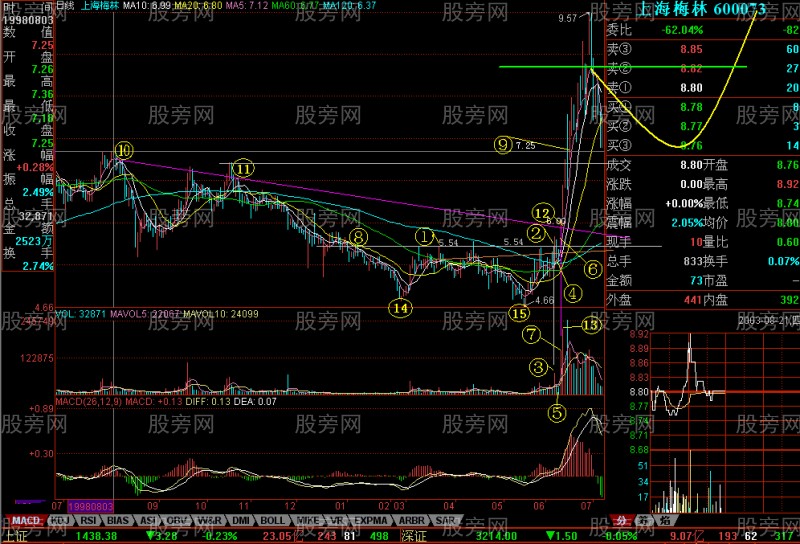Switch to the KDJ indicator tab
This screenshot has width=800, height=544.
pos(61,521)
